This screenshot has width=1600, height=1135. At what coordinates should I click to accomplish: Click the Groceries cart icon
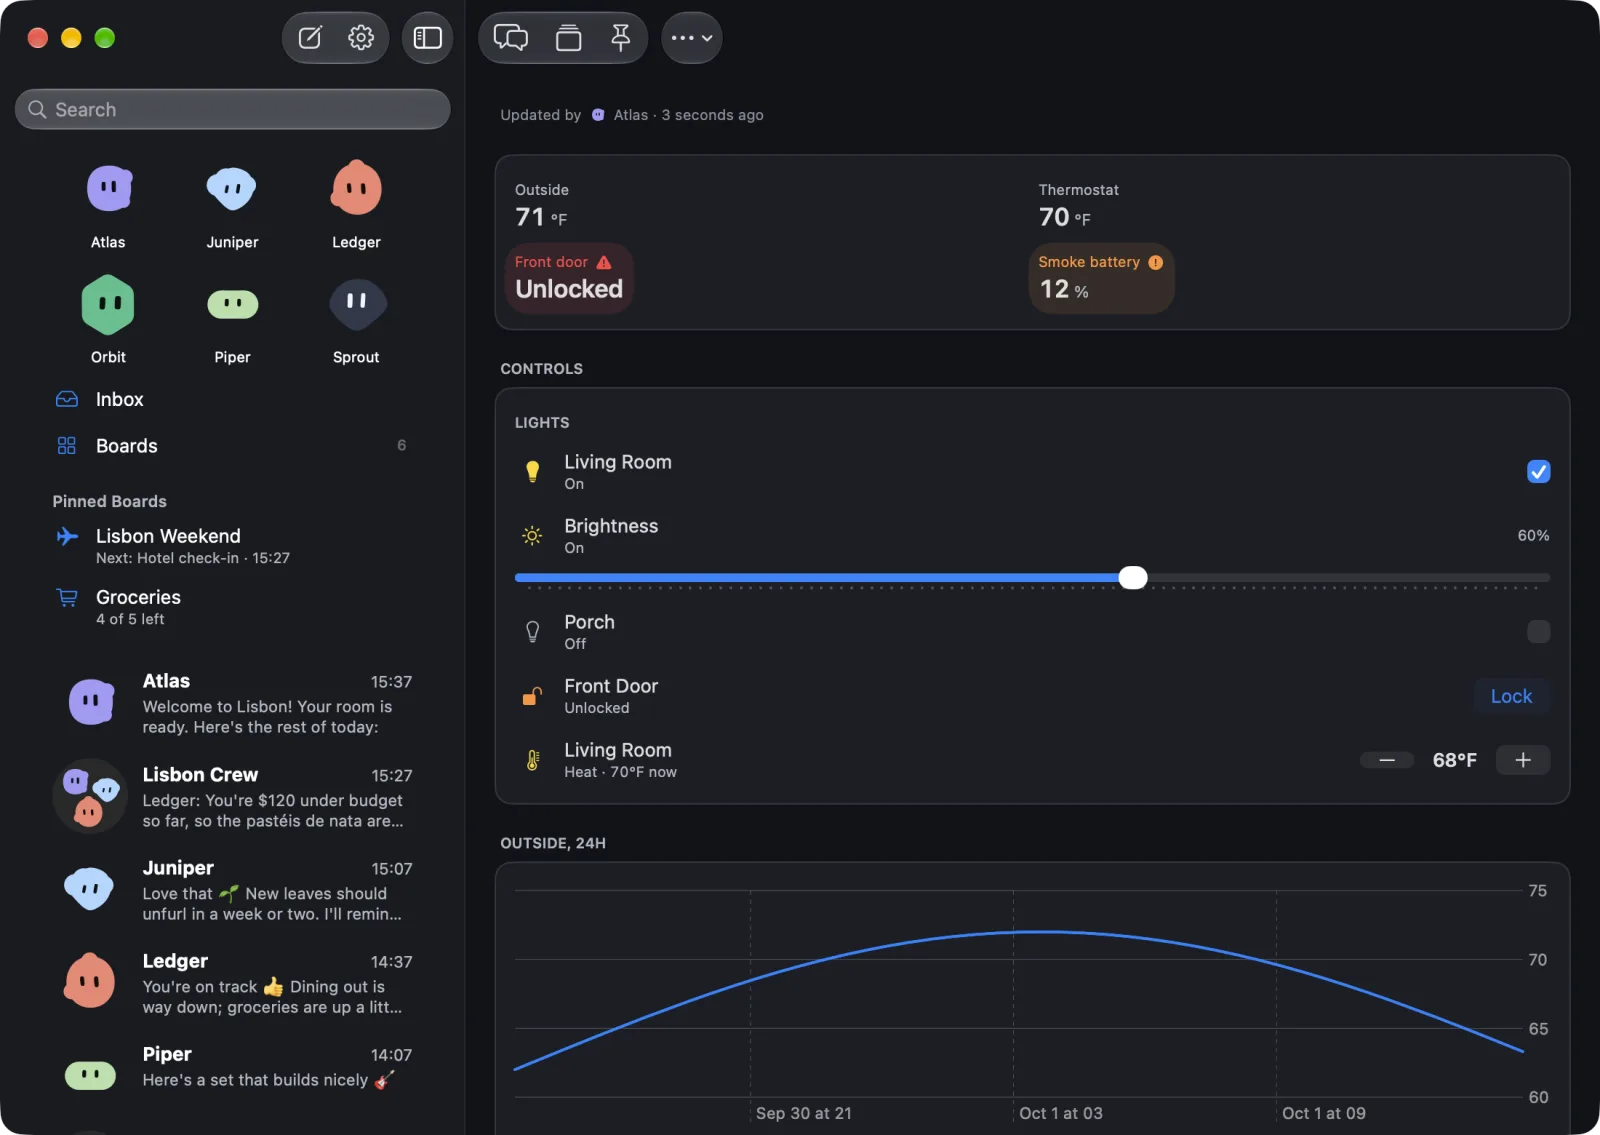coord(67,598)
